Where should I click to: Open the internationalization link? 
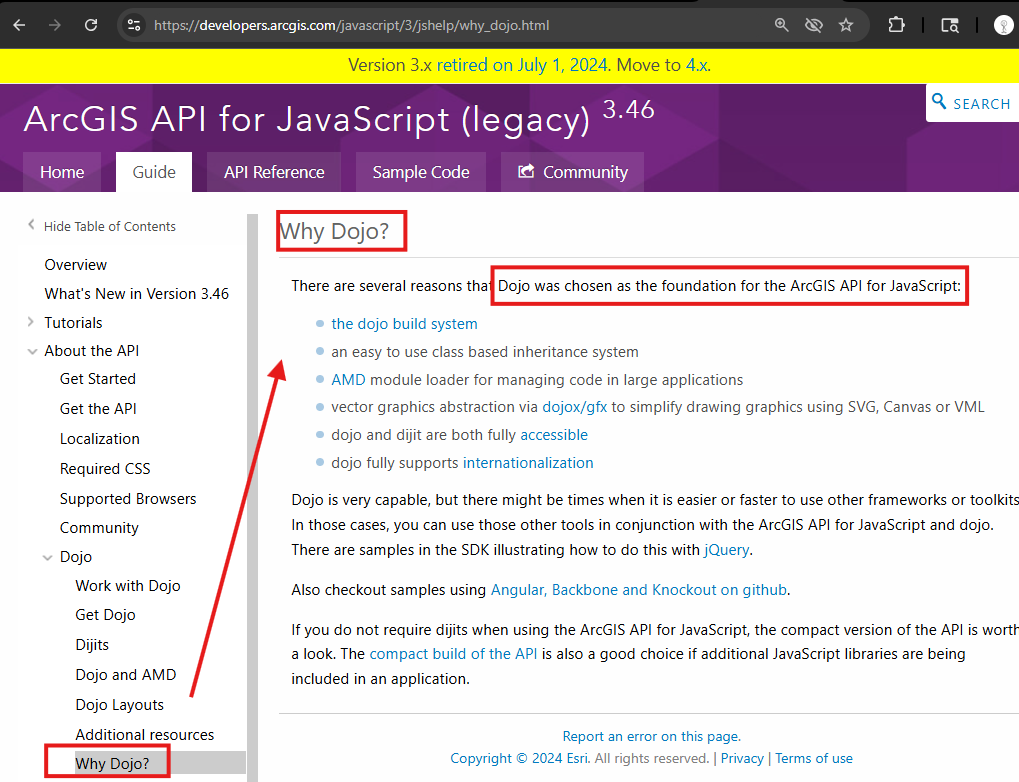click(x=528, y=463)
